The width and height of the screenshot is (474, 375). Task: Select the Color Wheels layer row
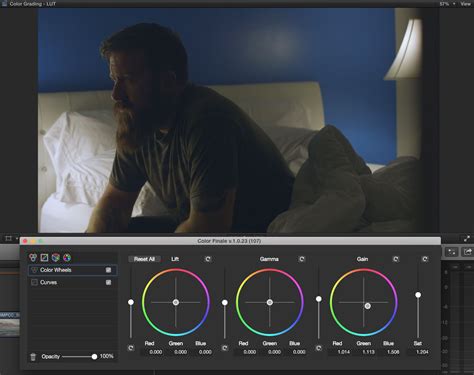pos(72,270)
